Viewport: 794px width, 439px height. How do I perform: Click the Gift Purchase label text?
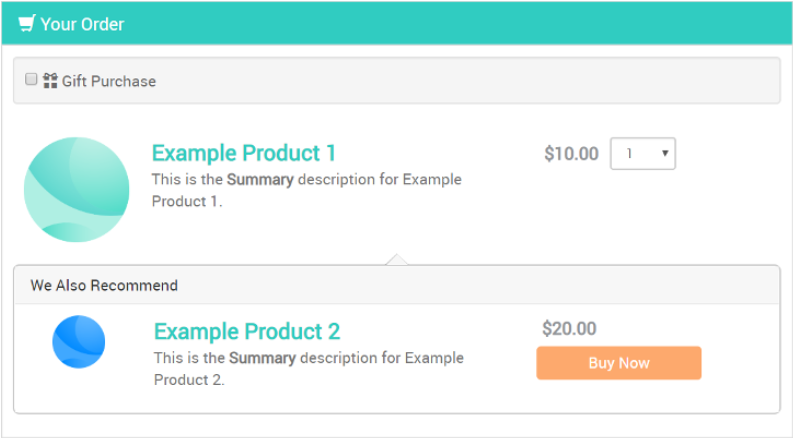tap(109, 81)
